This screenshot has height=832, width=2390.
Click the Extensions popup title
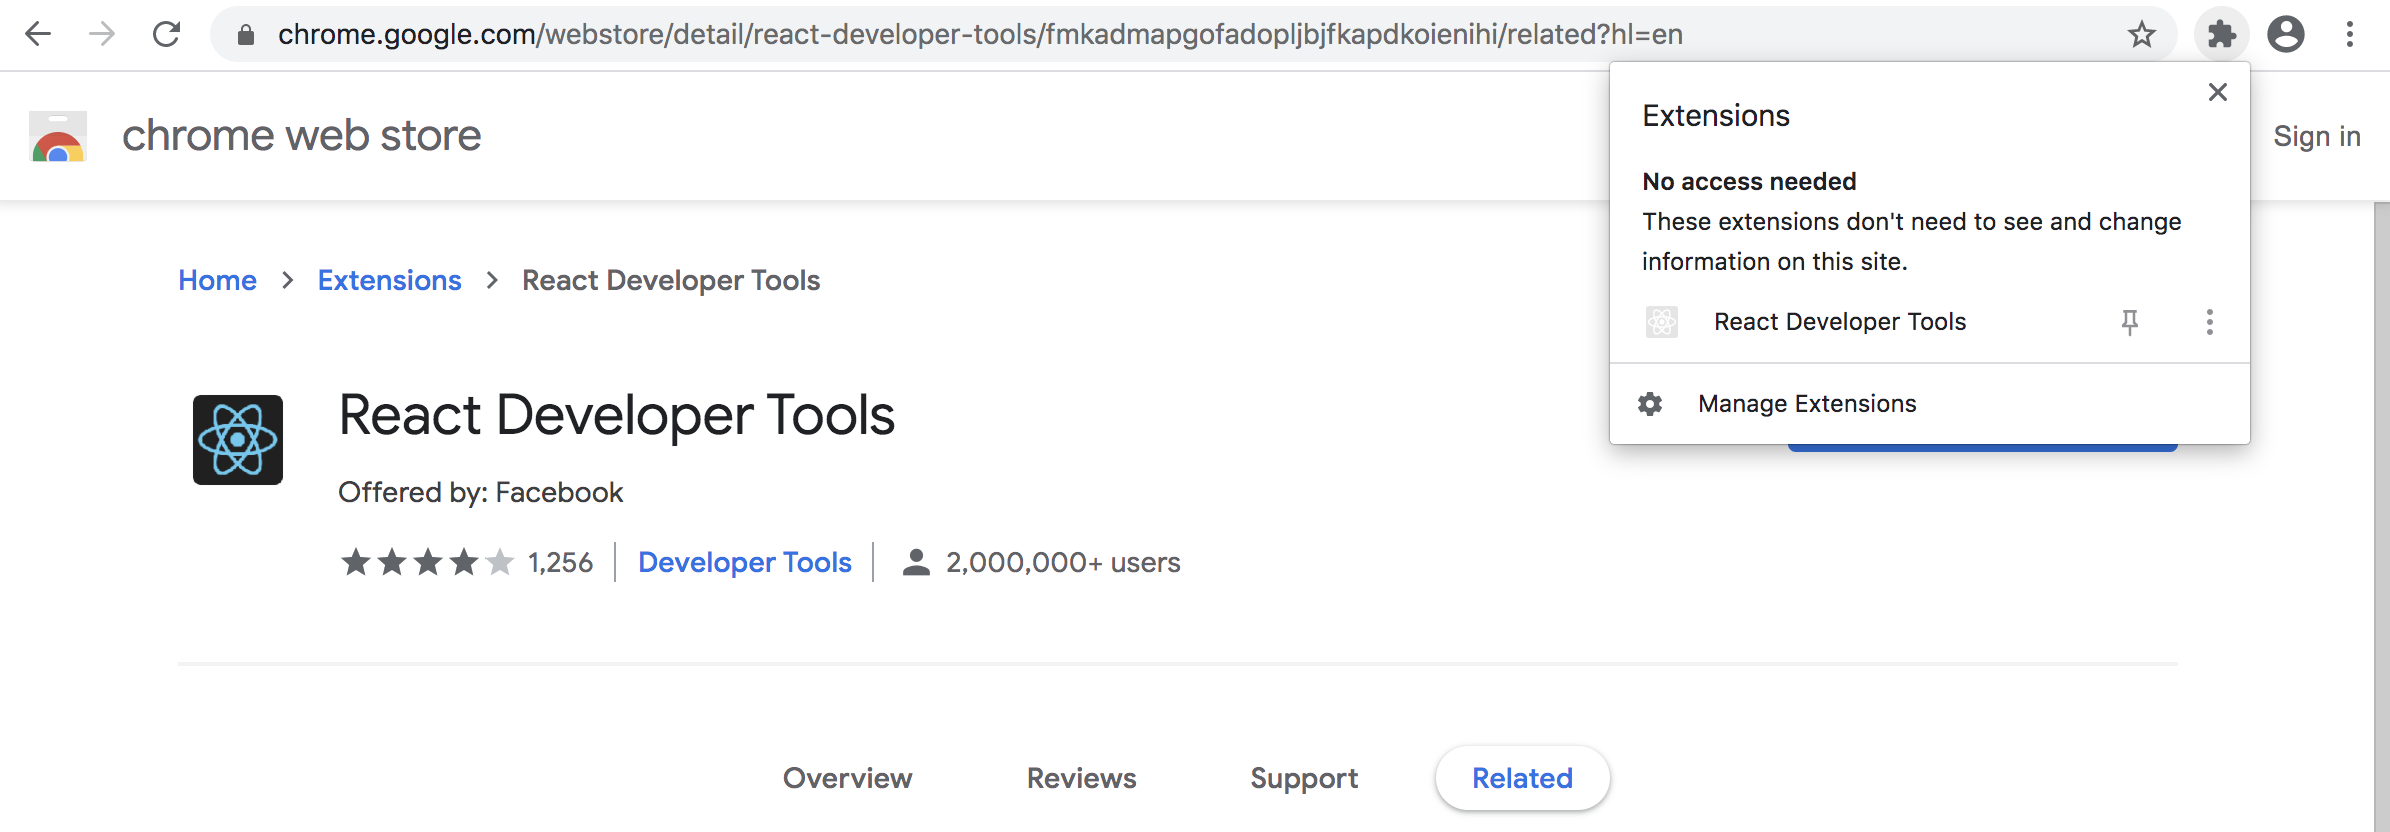coord(1716,116)
